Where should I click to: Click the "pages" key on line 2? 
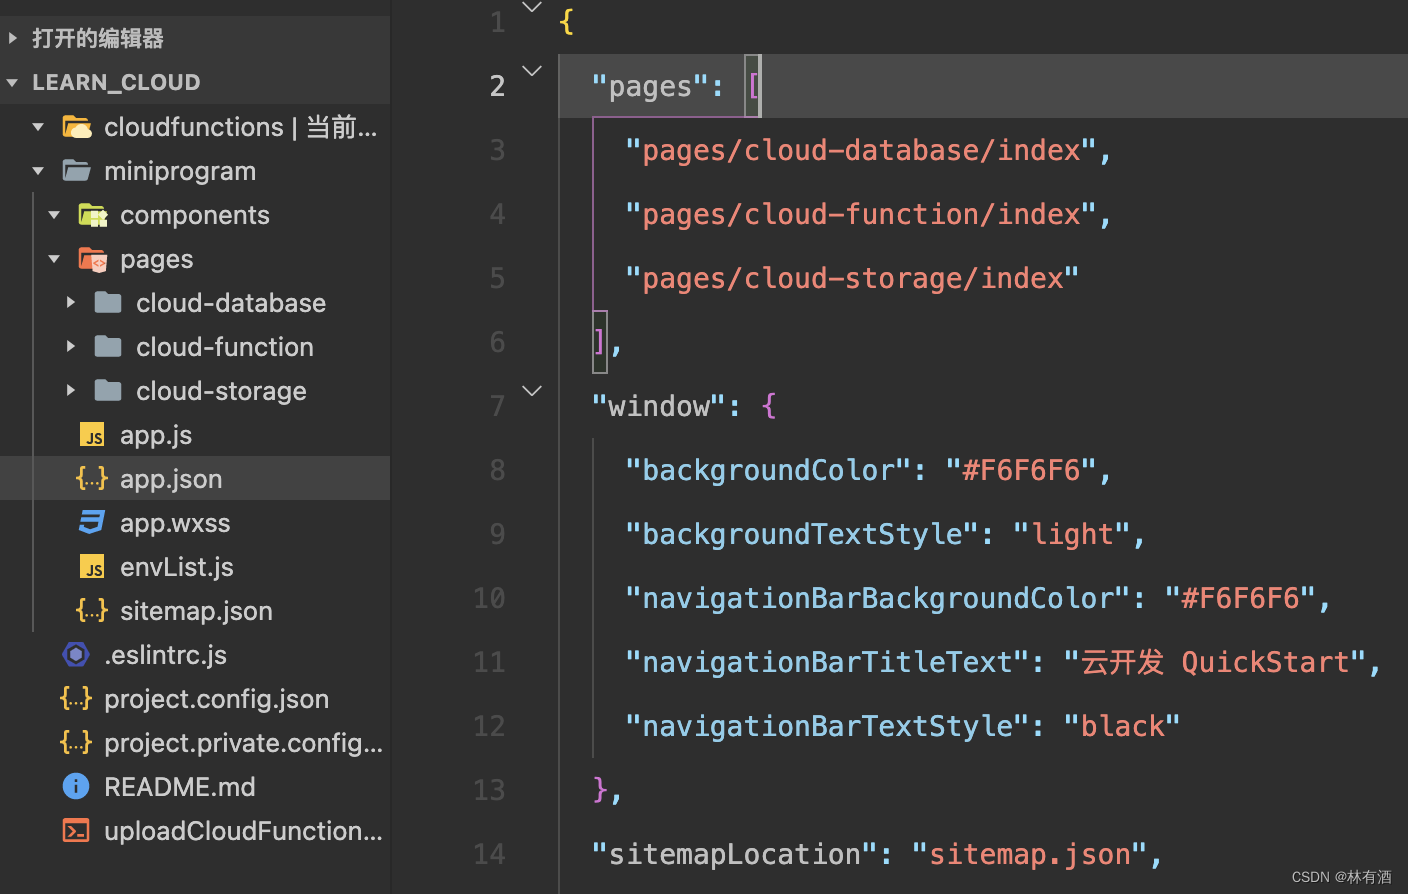pyautogui.click(x=650, y=87)
